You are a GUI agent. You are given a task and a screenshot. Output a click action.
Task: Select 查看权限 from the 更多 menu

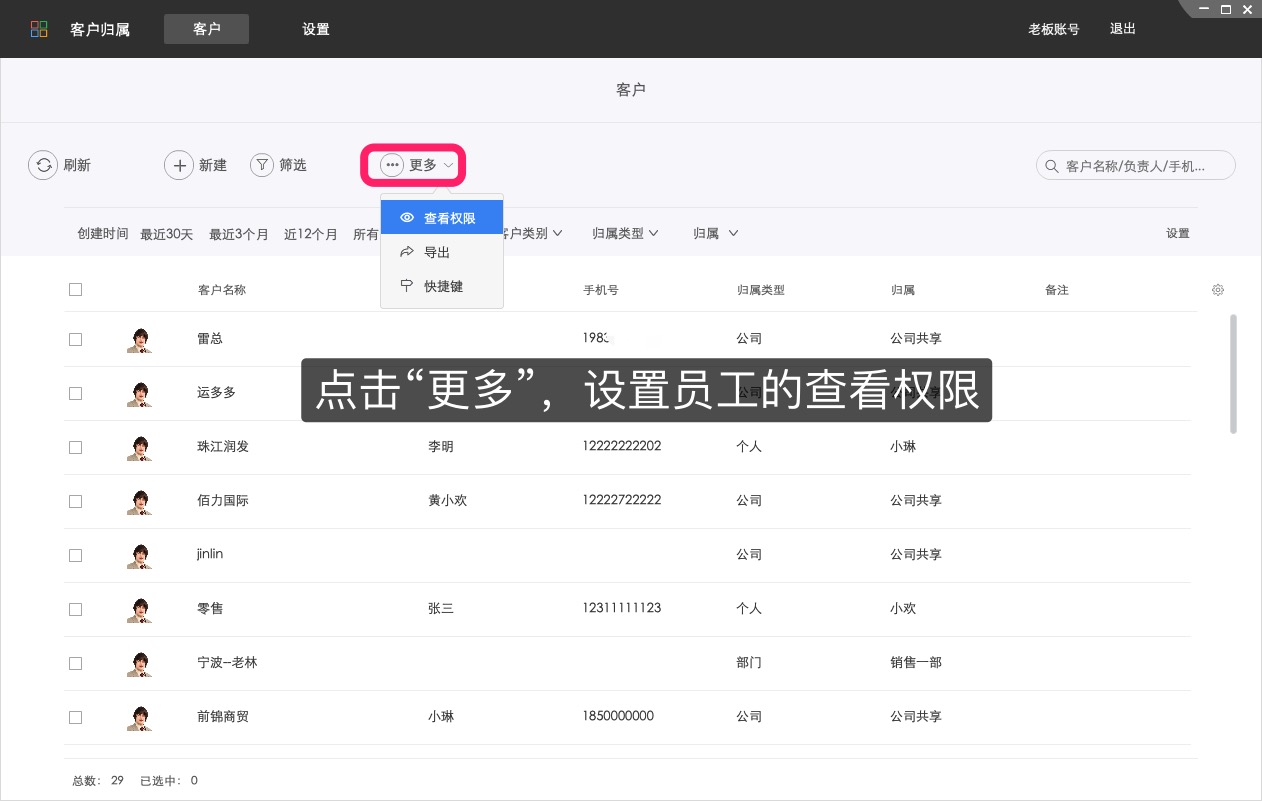point(450,217)
